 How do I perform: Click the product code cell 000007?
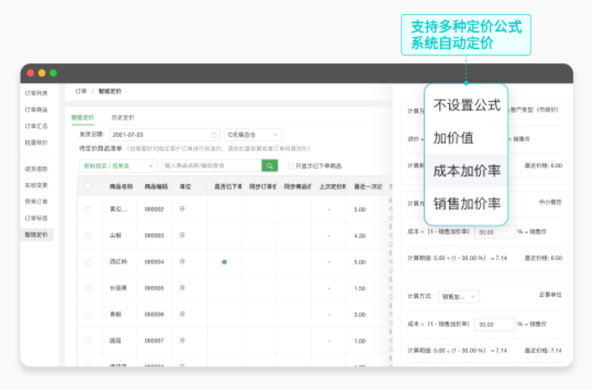pyautogui.click(x=154, y=341)
